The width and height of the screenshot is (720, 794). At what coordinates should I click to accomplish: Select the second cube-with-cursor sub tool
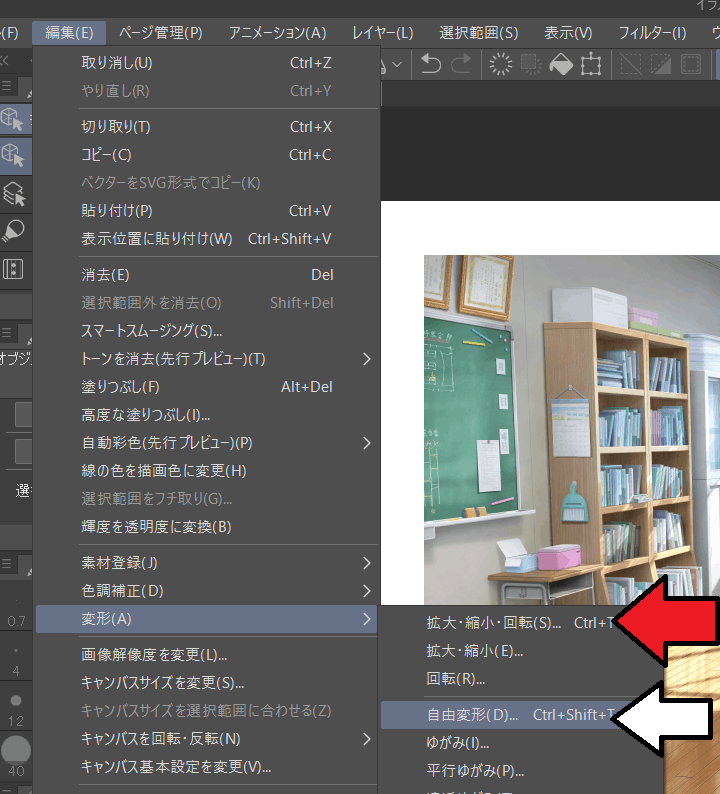pyautogui.click(x=13, y=155)
